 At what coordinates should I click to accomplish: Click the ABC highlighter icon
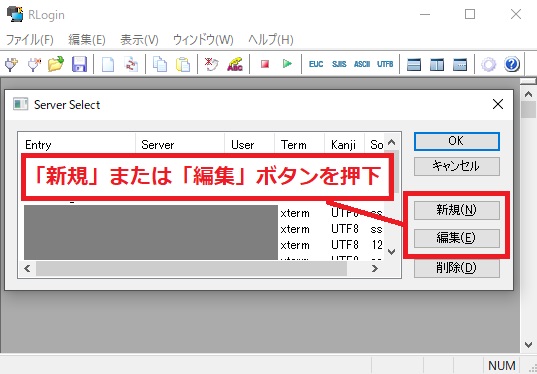point(235,64)
